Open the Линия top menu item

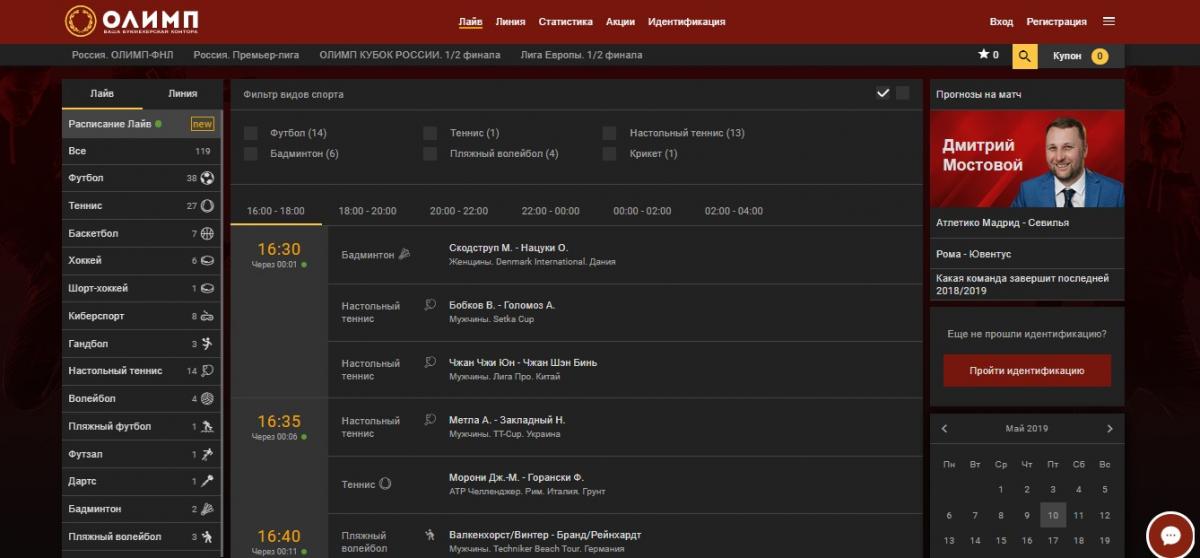(510, 22)
